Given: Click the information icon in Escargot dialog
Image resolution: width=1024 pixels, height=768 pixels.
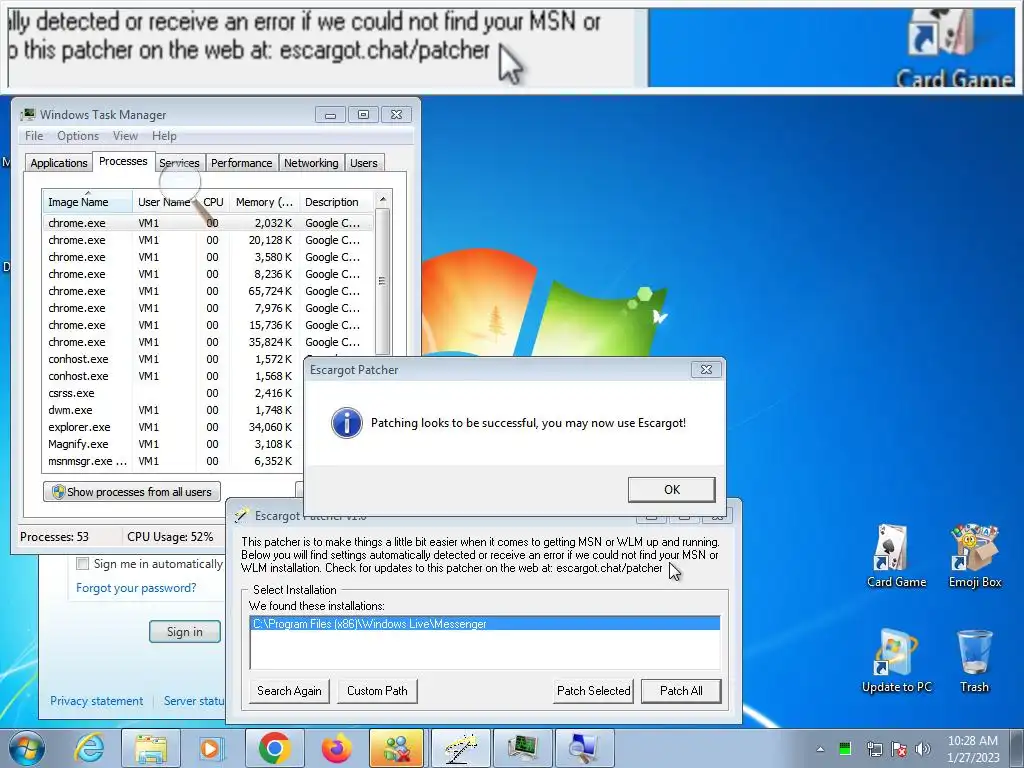Looking at the screenshot, I should pos(347,423).
